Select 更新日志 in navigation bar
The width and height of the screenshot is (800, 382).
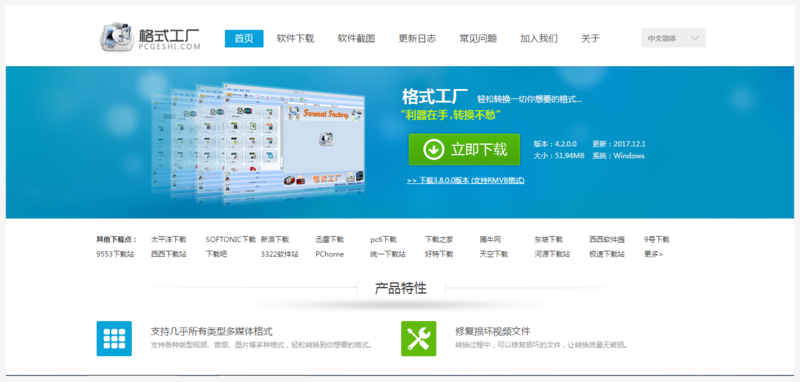[x=417, y=38]
